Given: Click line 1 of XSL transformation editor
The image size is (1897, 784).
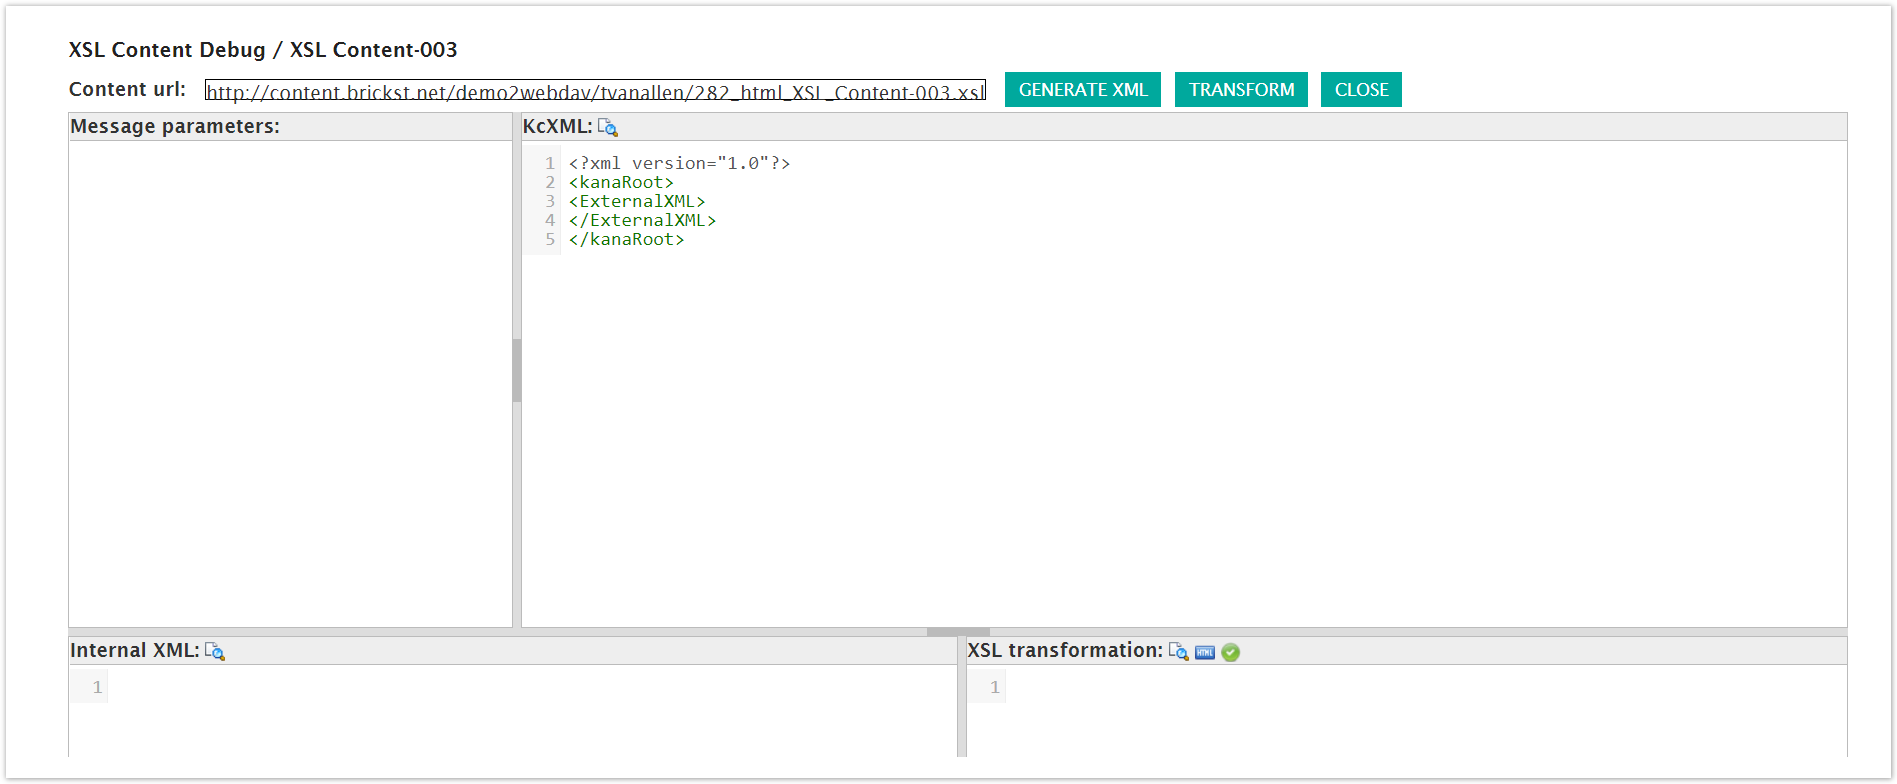Looking at the screenshot, I should pos(1426,687).
